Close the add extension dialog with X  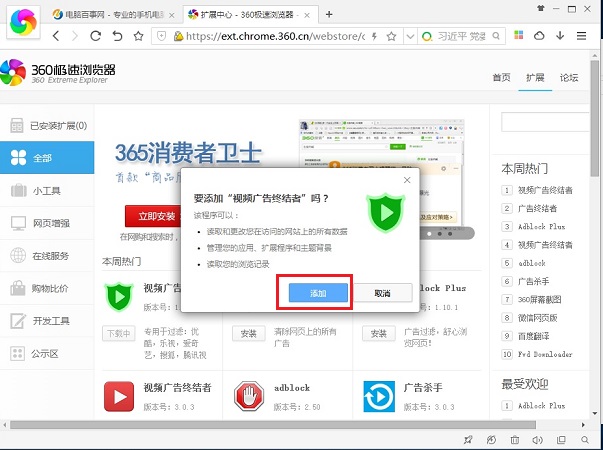point(407,180)
